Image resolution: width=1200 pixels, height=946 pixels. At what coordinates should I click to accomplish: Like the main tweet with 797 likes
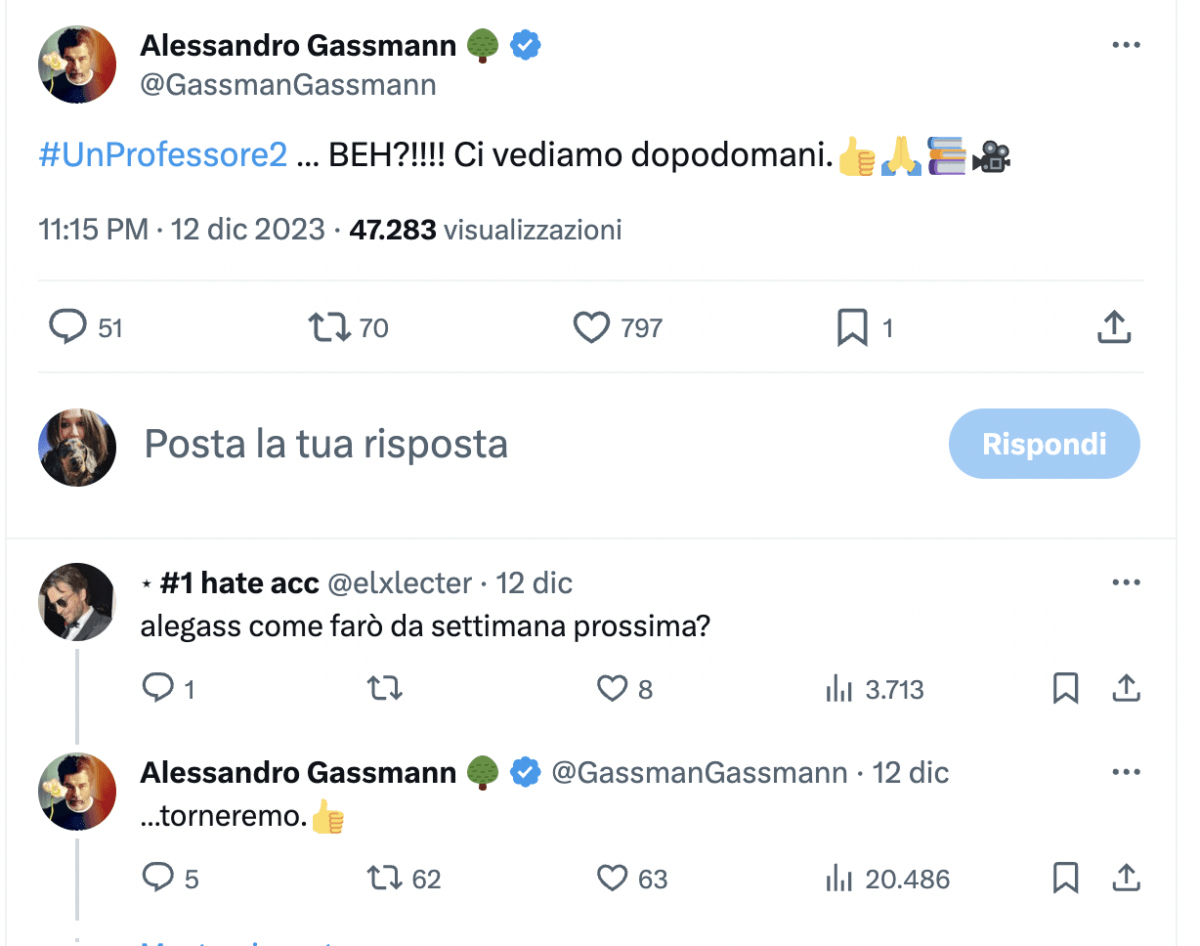pyautogui.click(x=591, y=327)
